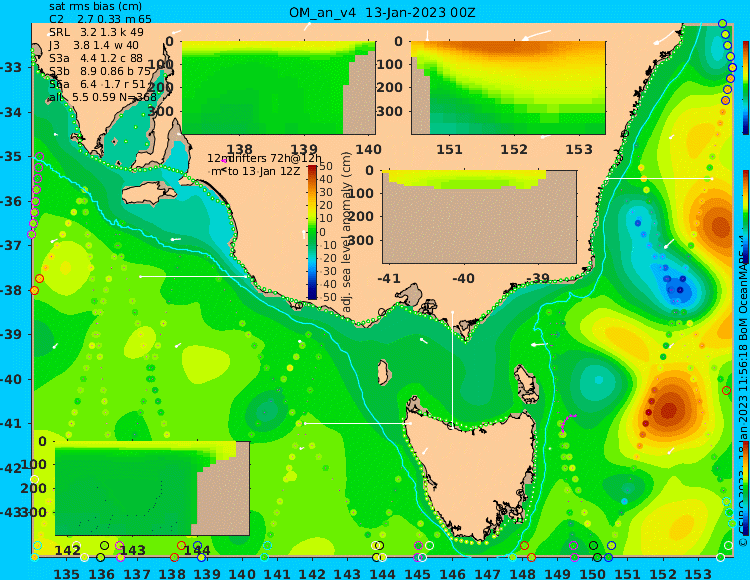
Task: Open the 138–140 longitude depth section inset
Action: pos(278,88)
